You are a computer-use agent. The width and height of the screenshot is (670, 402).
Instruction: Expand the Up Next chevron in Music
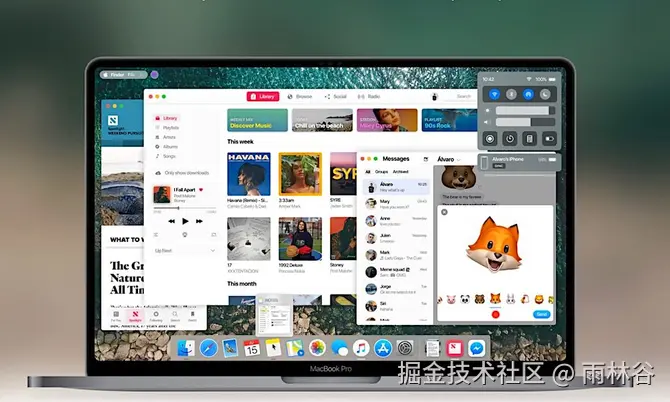pos(212,251)
